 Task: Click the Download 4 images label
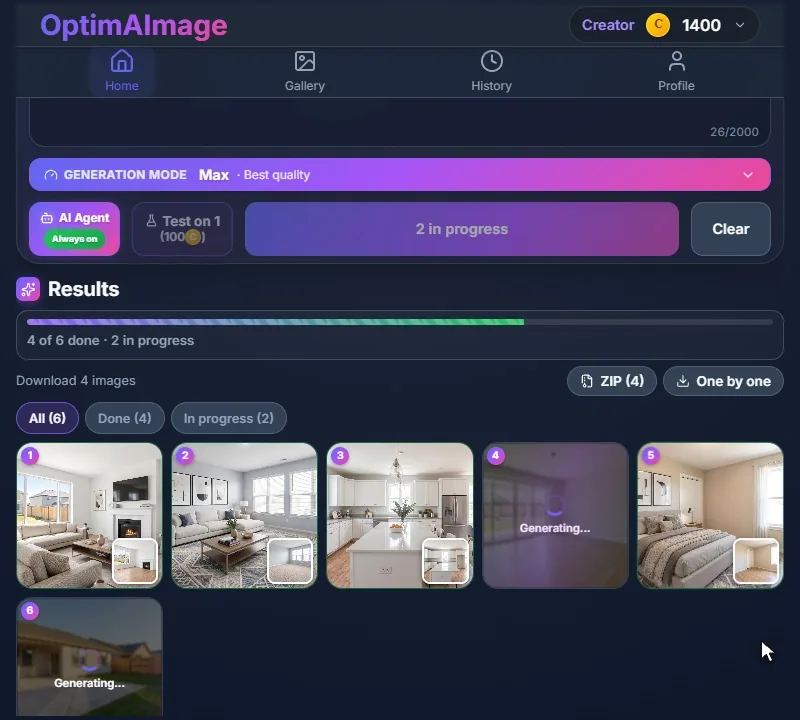(76, 381)
